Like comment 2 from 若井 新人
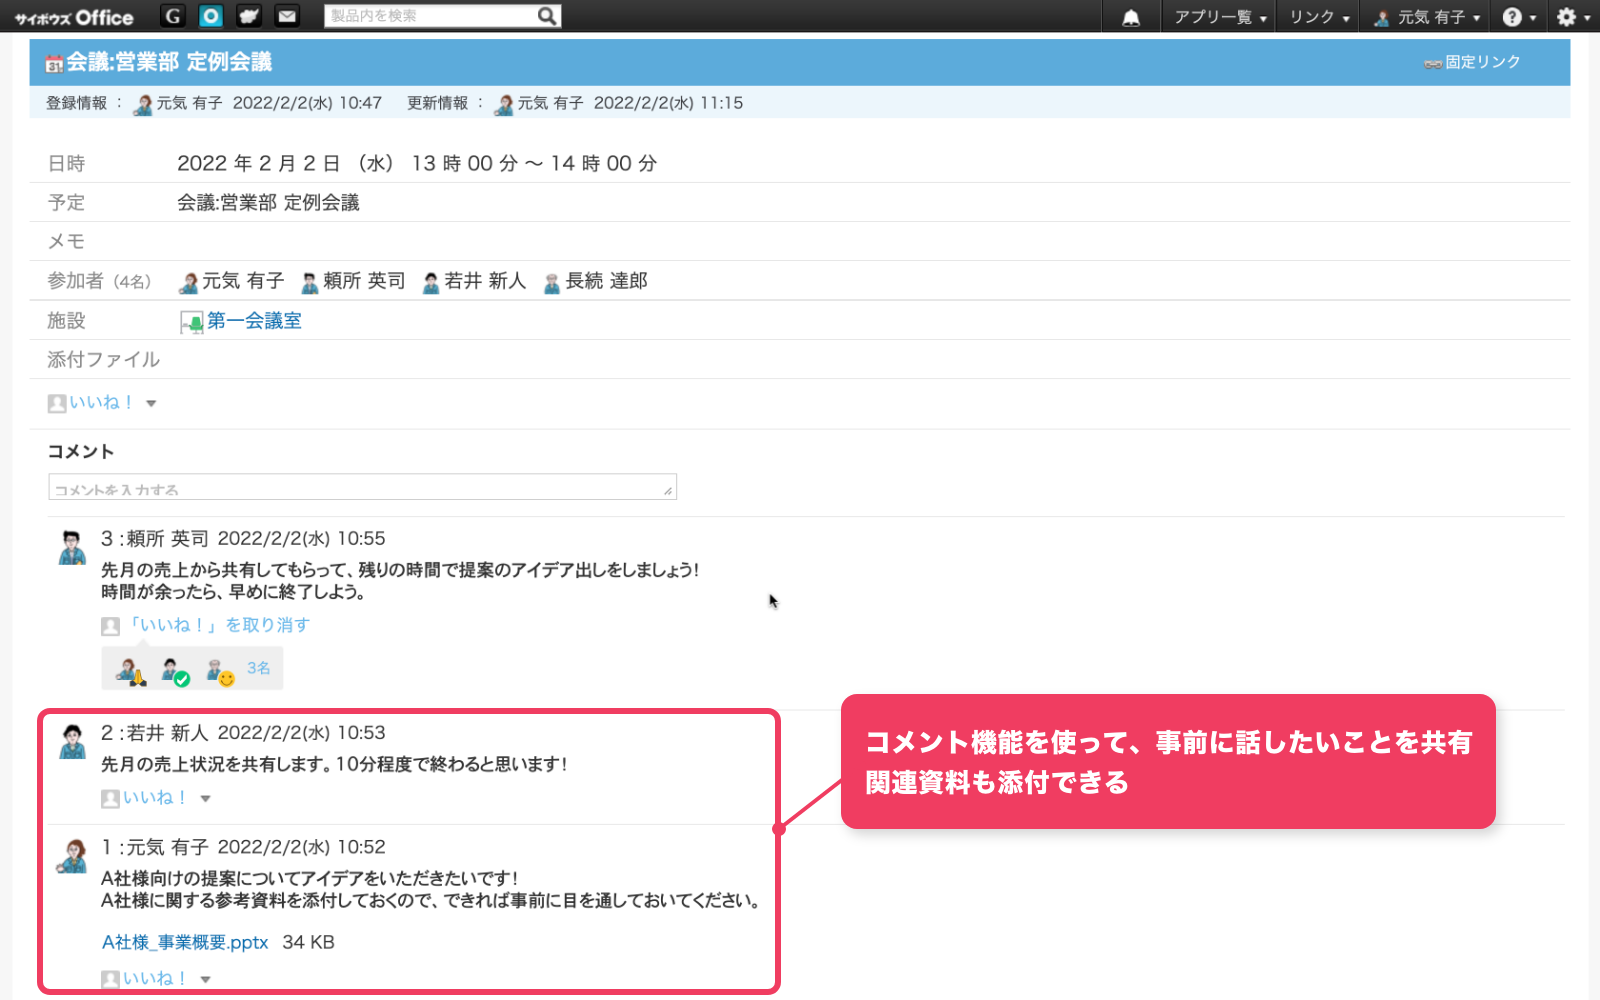1600x1000 pixels. [154, 797]
